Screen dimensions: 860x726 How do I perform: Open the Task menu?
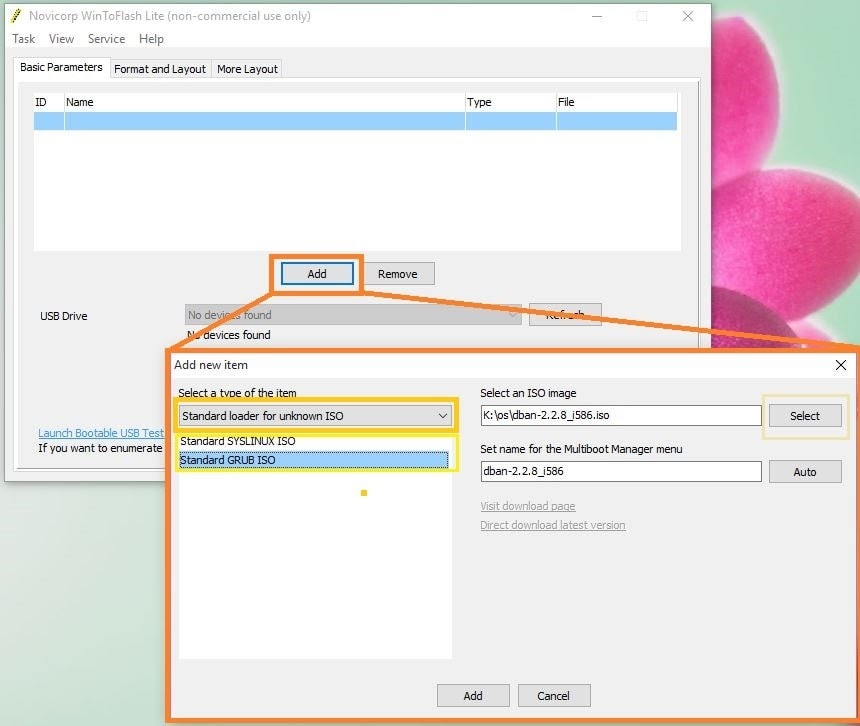tap(23, 38)
